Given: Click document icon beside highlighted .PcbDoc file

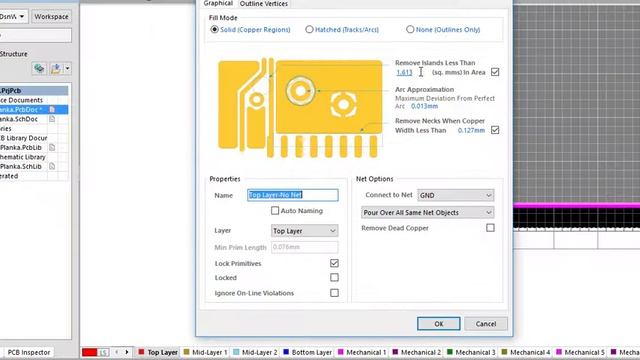Looking at the screenshot, I should pos(52,109).
